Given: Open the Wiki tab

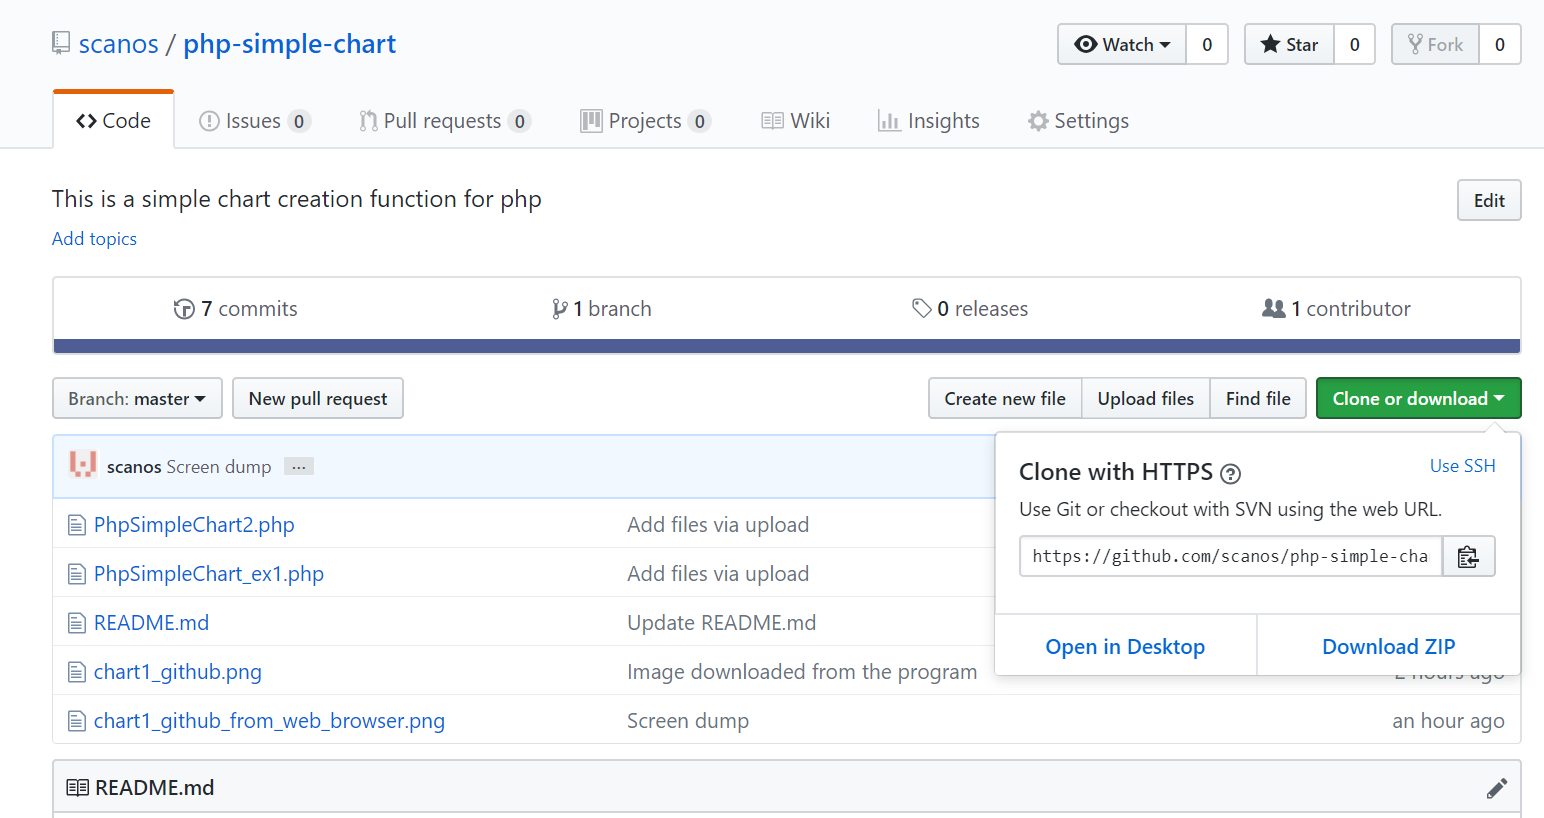Looking at the screenshot, I should [796, 121].
